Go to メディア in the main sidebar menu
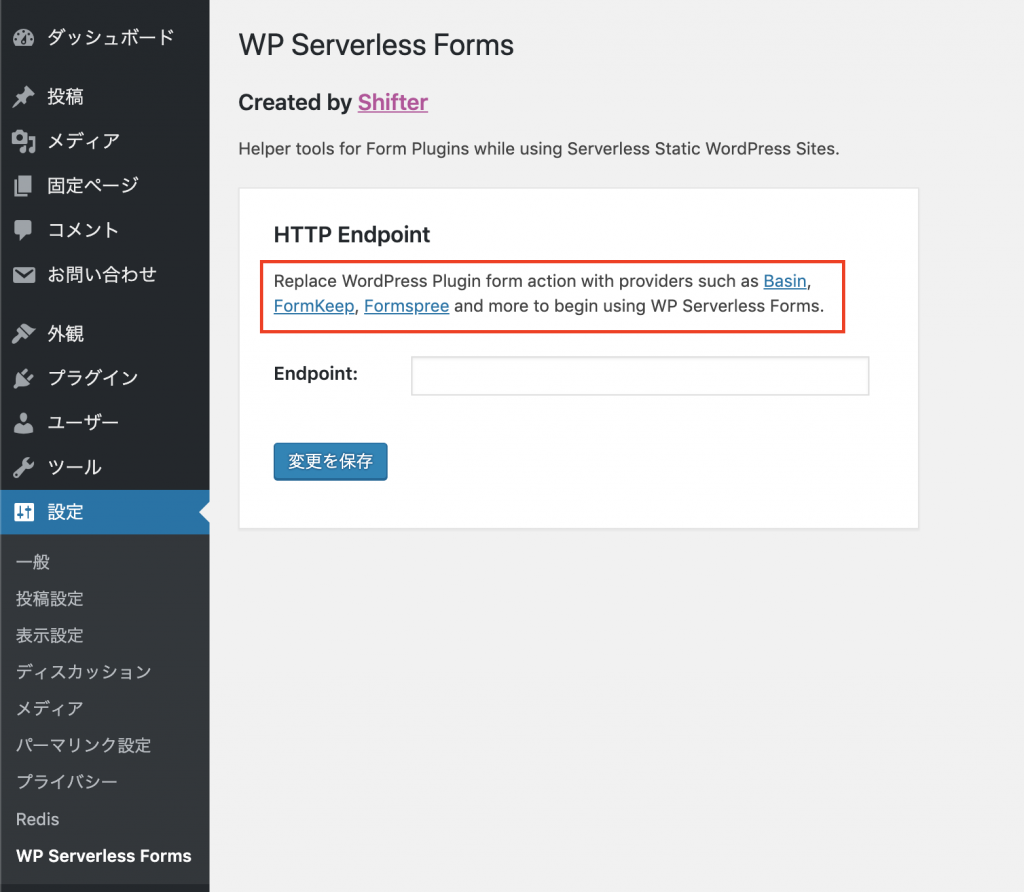This screenshot has height=892, width=1024. pos(84,141)
